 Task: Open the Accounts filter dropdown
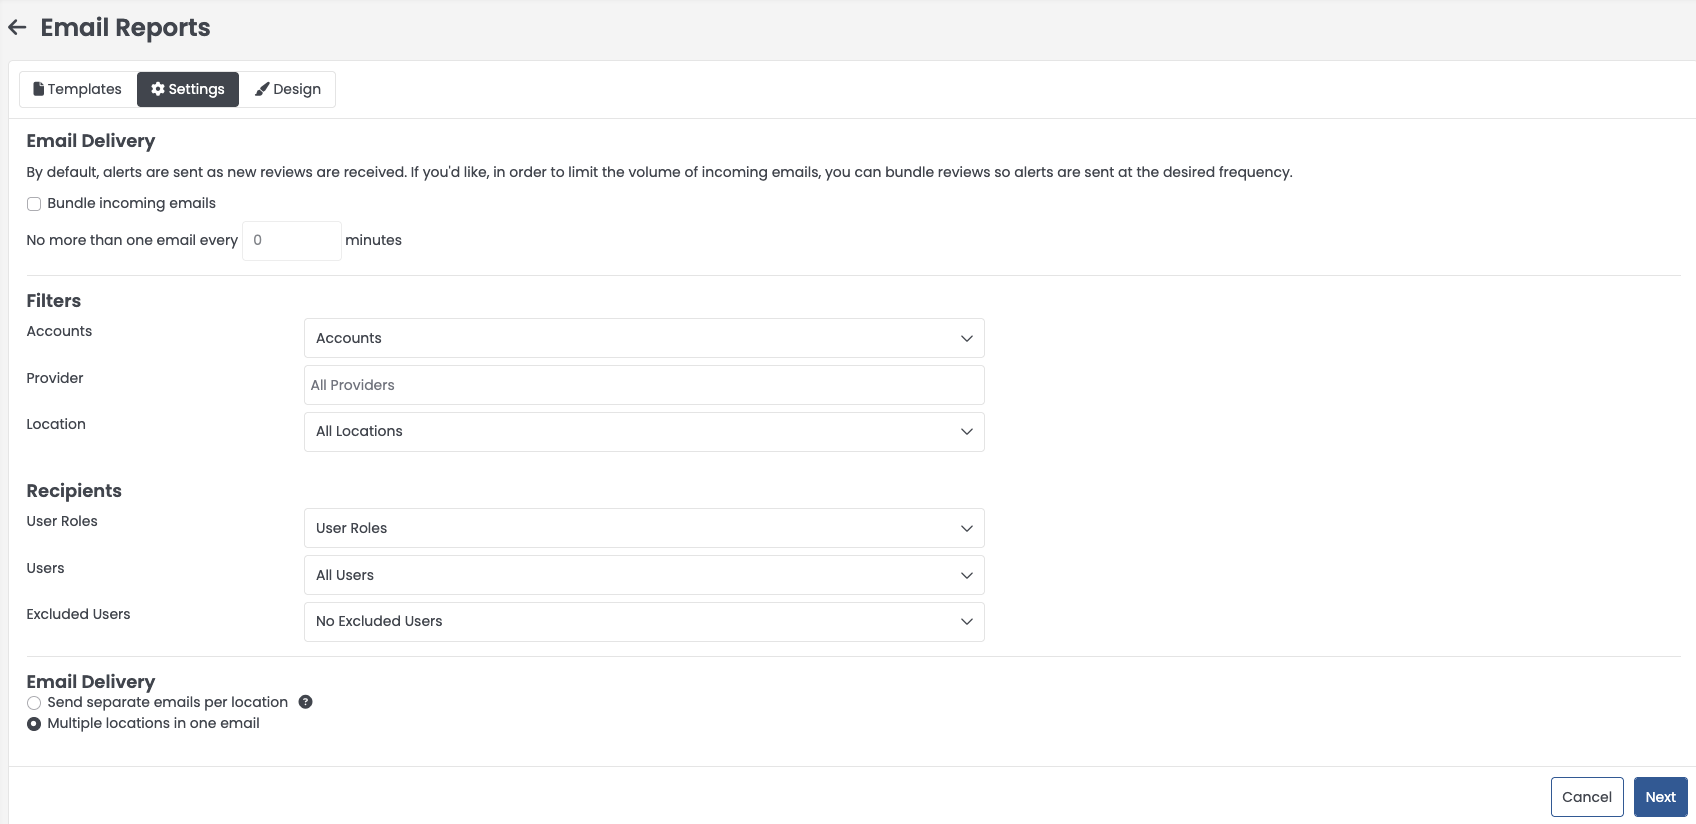pyautogui.click(x=643, y=338)
